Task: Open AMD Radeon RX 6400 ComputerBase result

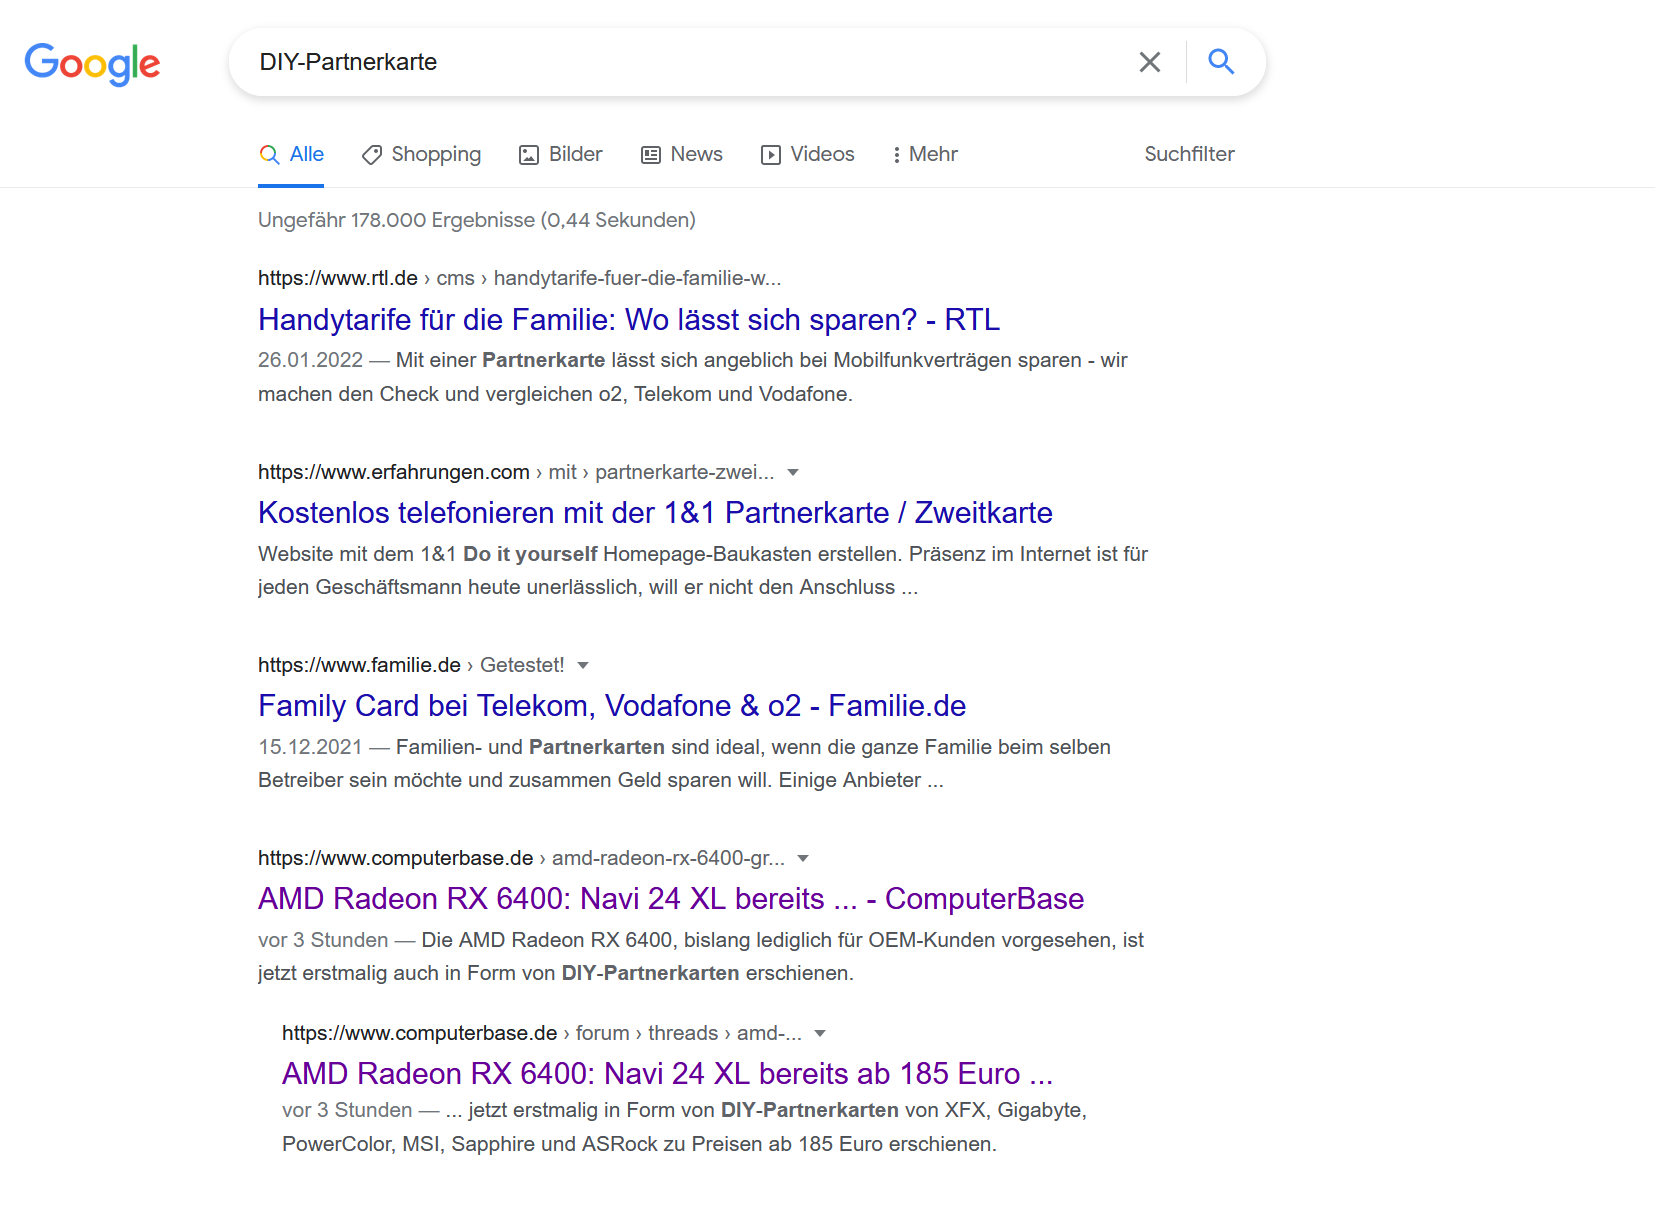Action: coord(671,898)
